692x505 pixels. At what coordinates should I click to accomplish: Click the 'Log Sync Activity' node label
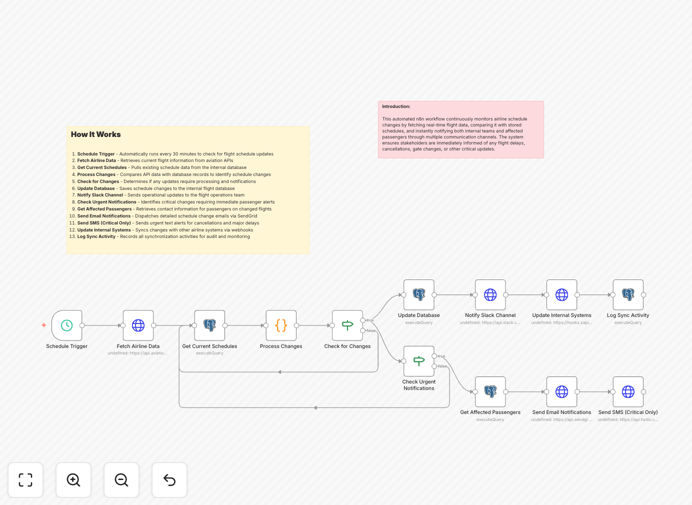628,315
